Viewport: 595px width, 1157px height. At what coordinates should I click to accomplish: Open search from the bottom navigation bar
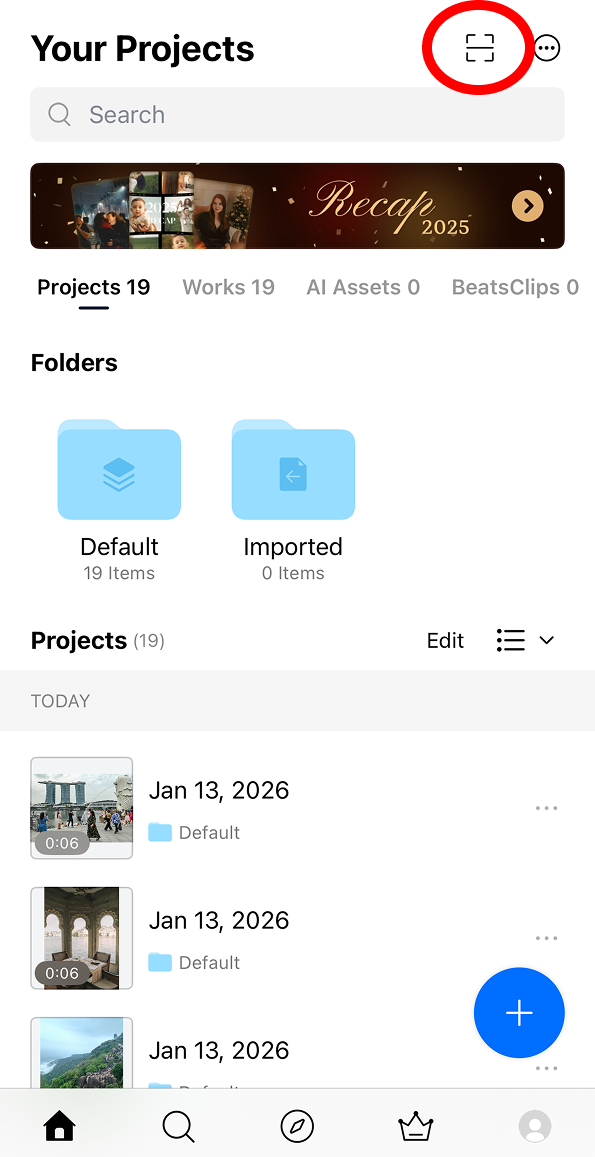(x=178, y=1126)
